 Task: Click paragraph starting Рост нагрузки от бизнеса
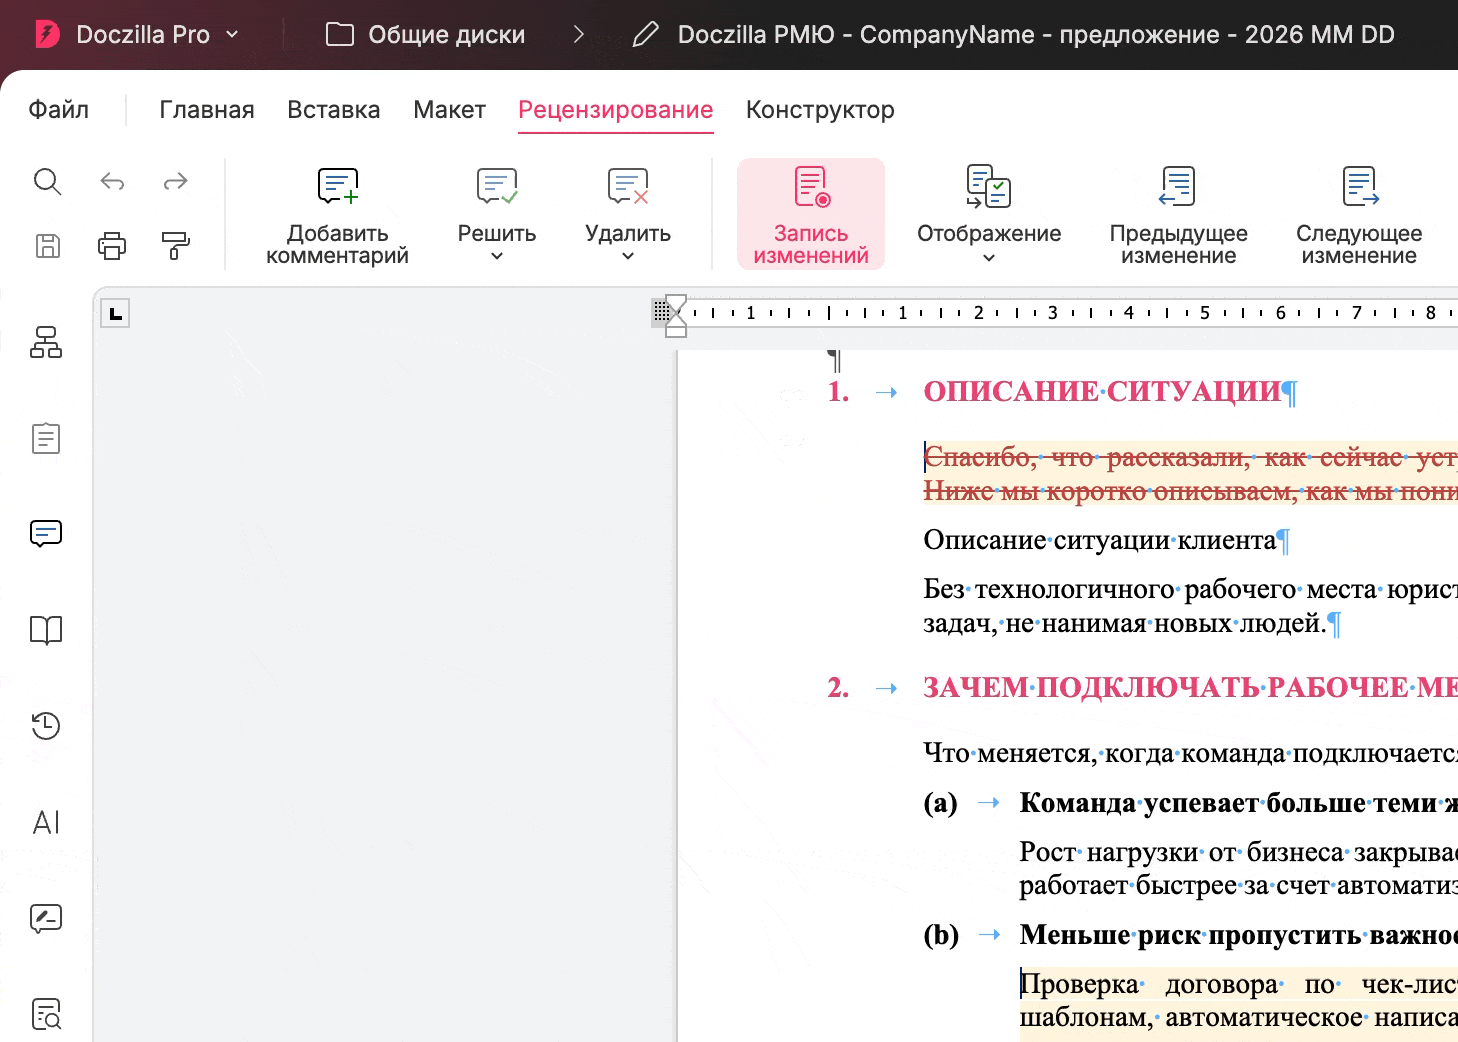(1239, 869)
